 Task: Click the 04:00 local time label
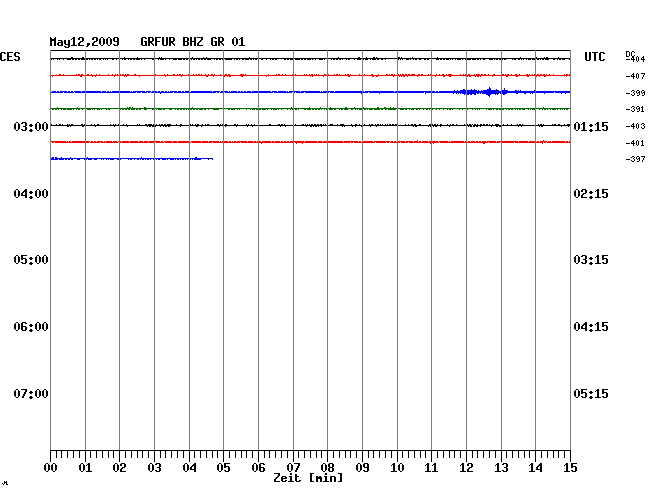pyautogui.click(x=31, y=194)
